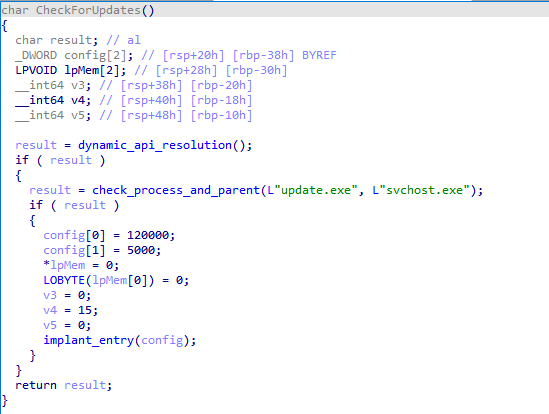Select the lpMem[2] variable declaration
Screen dimensions: 549x414
tap(71, 70)
